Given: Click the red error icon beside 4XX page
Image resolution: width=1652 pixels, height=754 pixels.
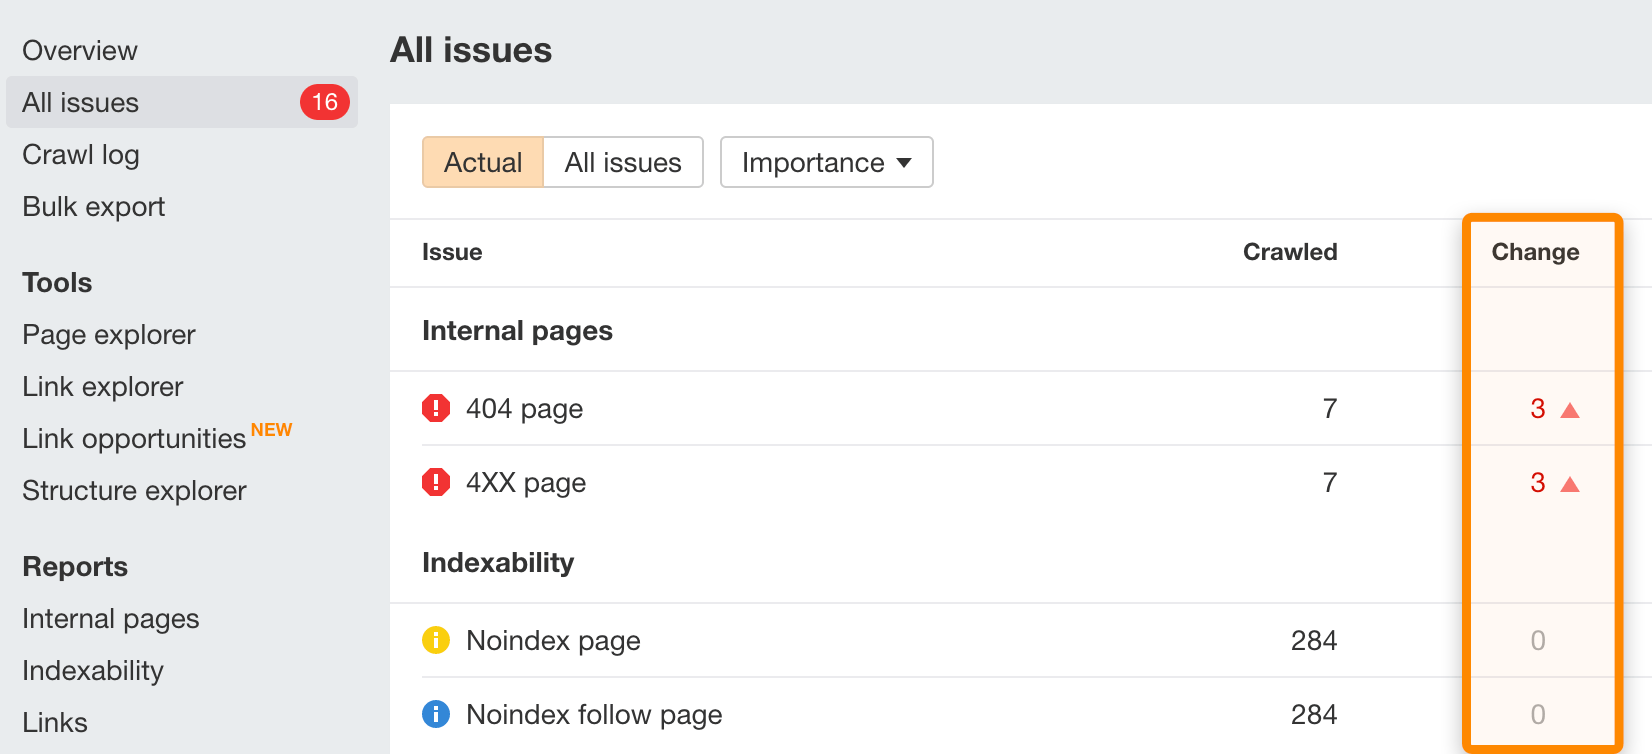Looking at the screenshot, I should point(436,482).
